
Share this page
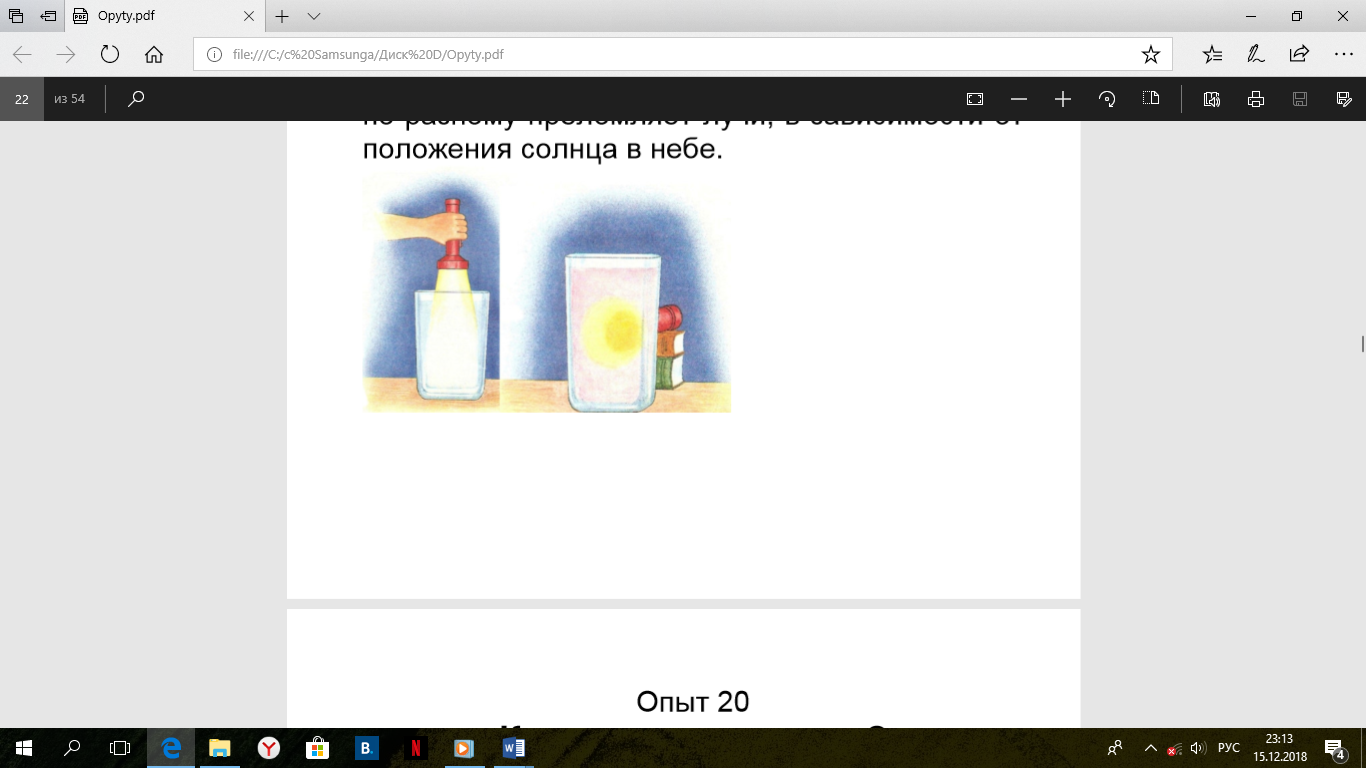tap(1299, 54)
